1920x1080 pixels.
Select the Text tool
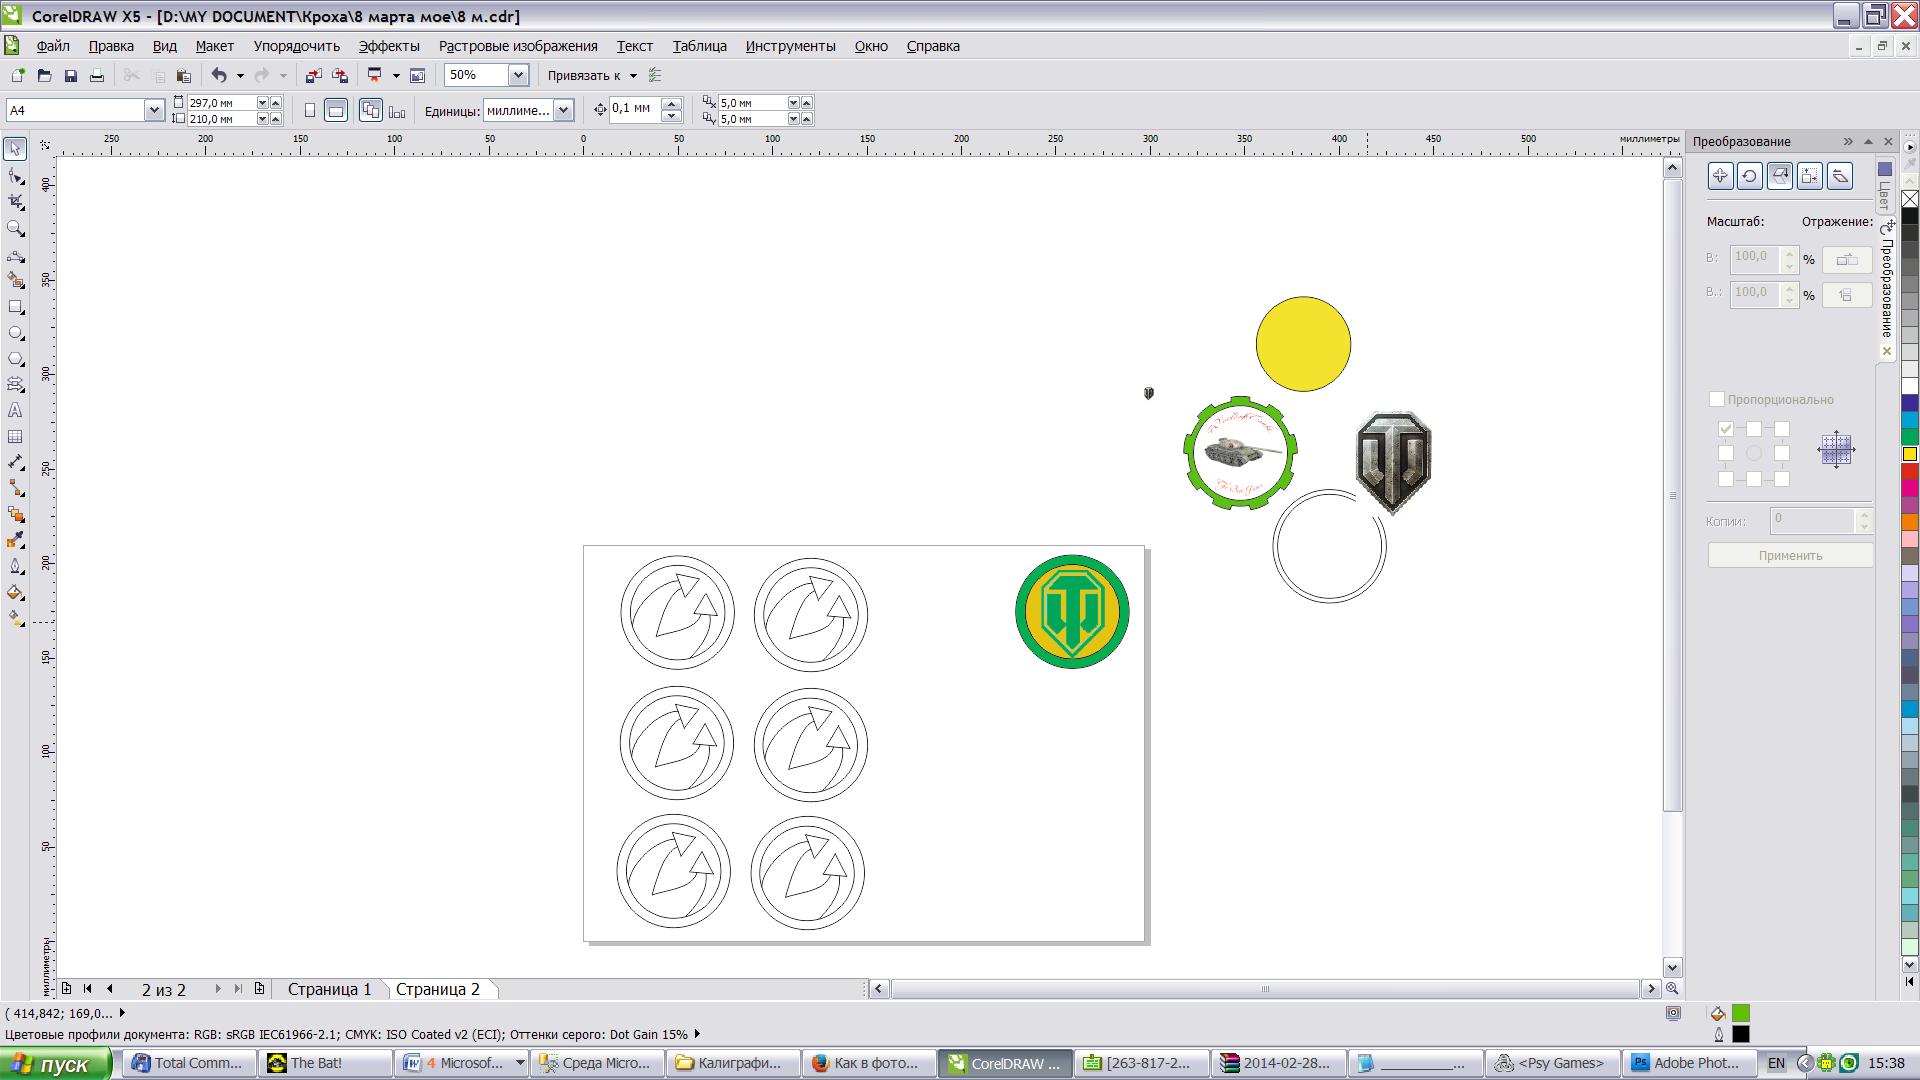point(15,410)
